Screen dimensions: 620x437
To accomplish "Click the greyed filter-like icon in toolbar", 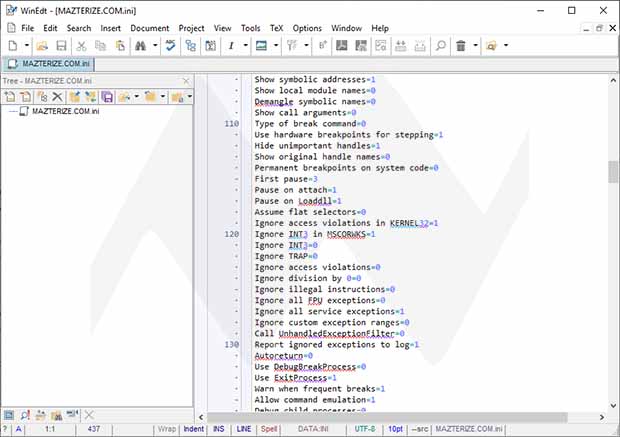I will [292, 45].
